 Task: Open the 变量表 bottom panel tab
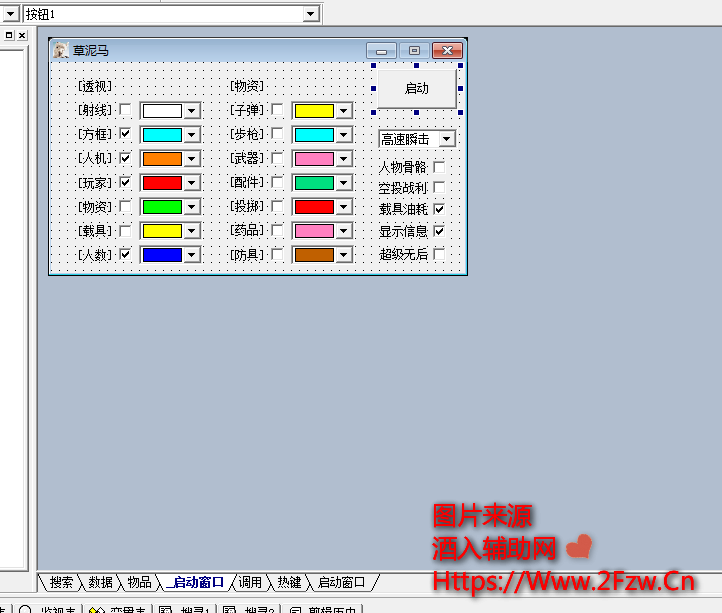117,609
